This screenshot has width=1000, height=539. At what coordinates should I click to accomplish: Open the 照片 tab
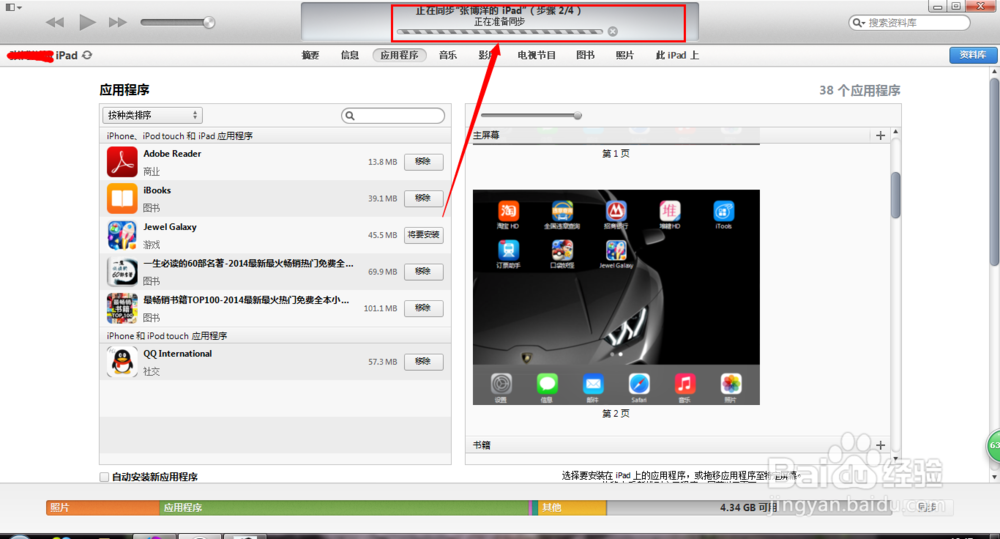pos(625,55)
